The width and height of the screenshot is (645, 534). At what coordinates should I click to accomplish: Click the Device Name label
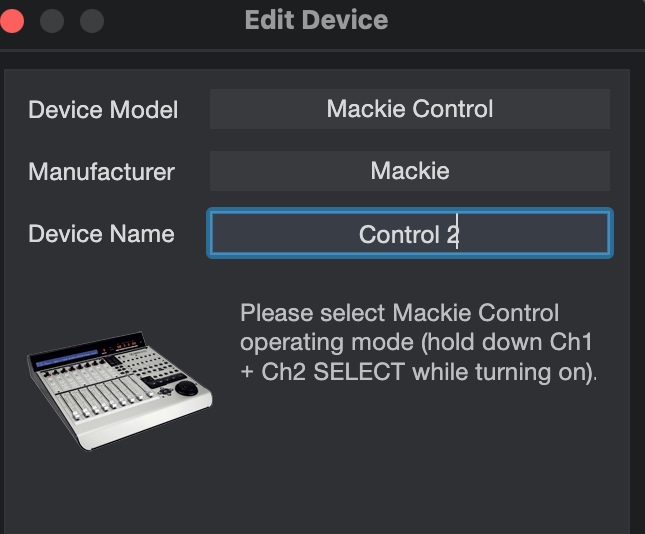point(101,234)
